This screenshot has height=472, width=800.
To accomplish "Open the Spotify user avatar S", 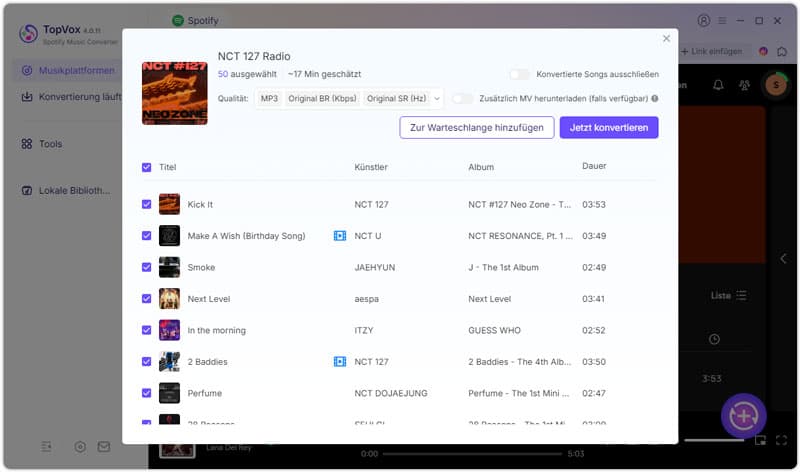I will click(776, 85).
